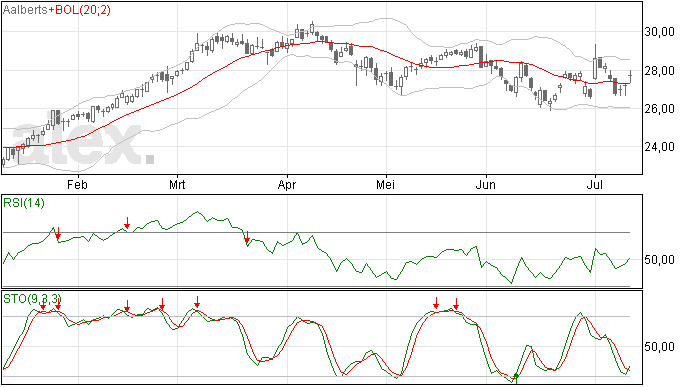Click the Mei month label

click(x=385, y=185)
